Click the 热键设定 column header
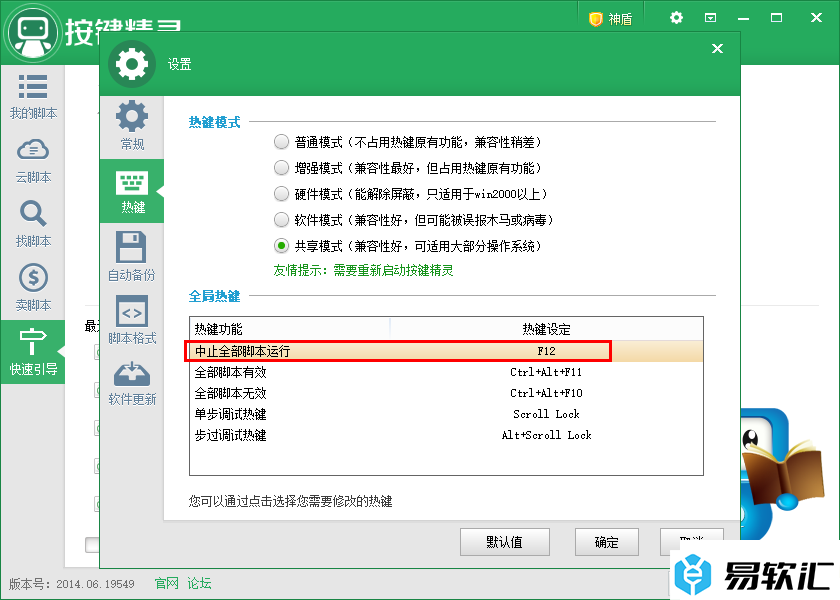This screenshot has width=840, height=600. 546,329
